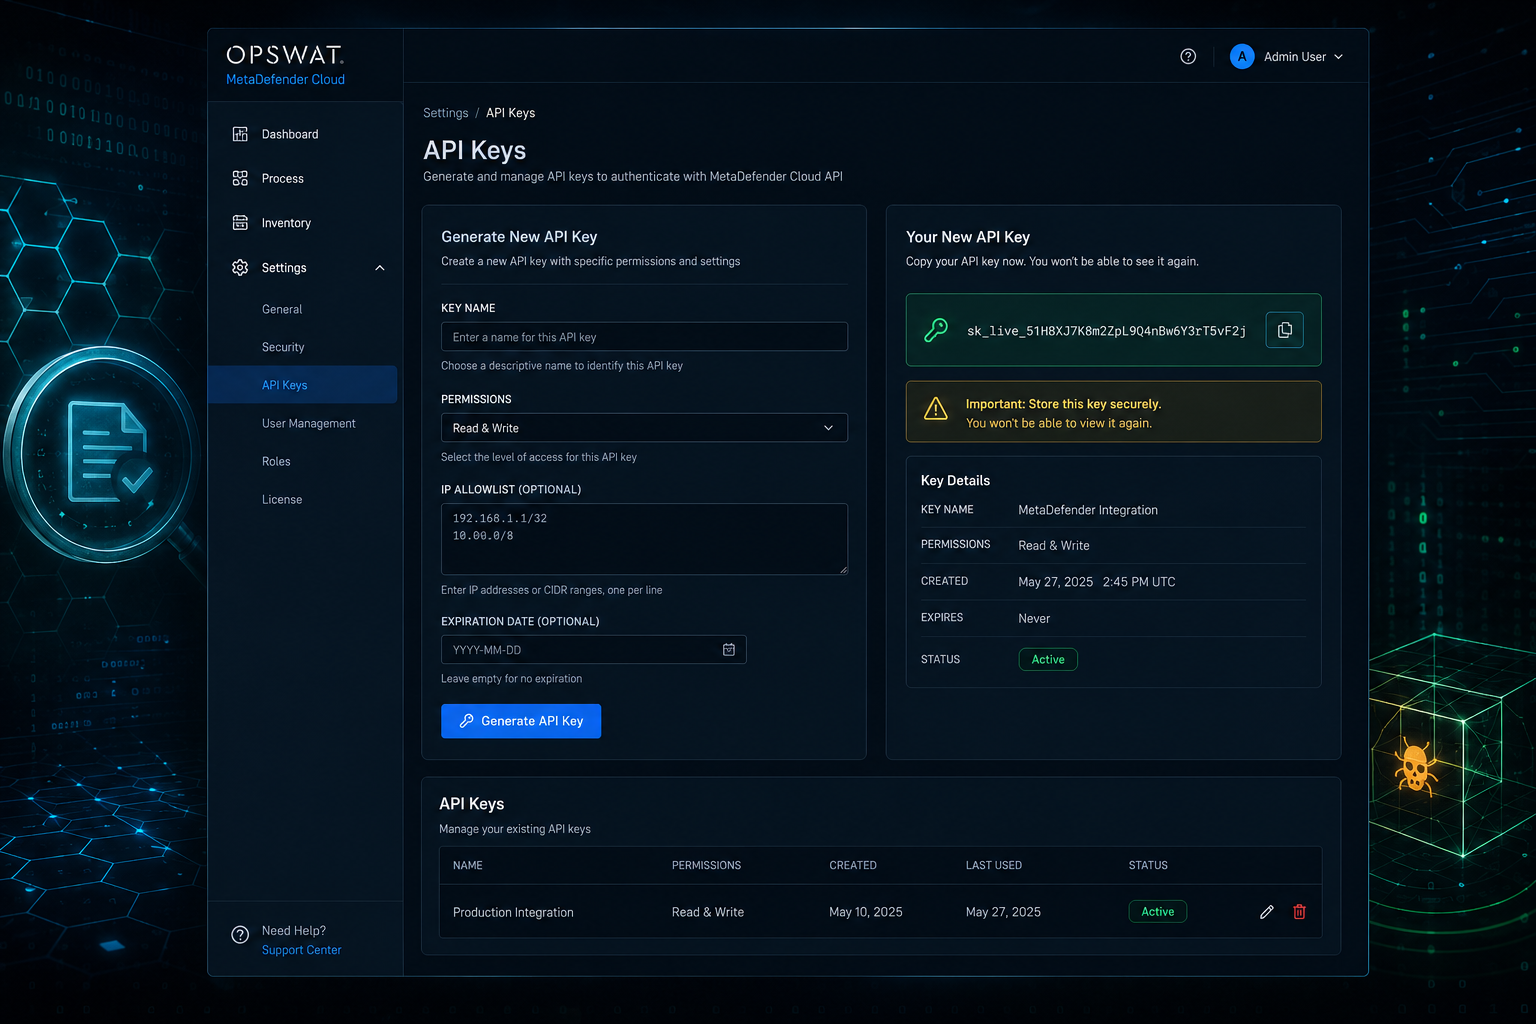
Task: Go to Inventory section
Action: 286,223
